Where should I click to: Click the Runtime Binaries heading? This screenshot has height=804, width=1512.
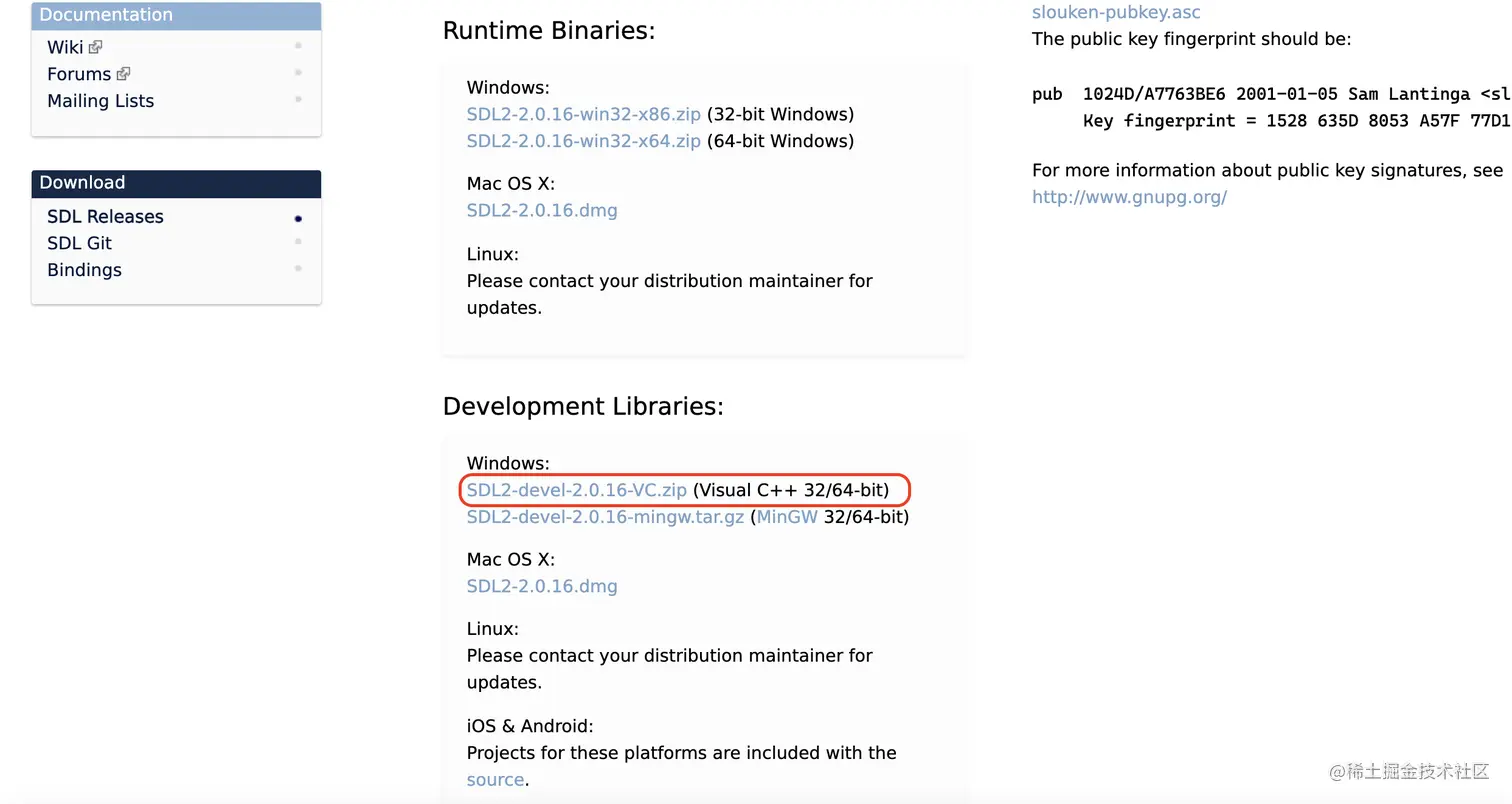pos(548,31)
